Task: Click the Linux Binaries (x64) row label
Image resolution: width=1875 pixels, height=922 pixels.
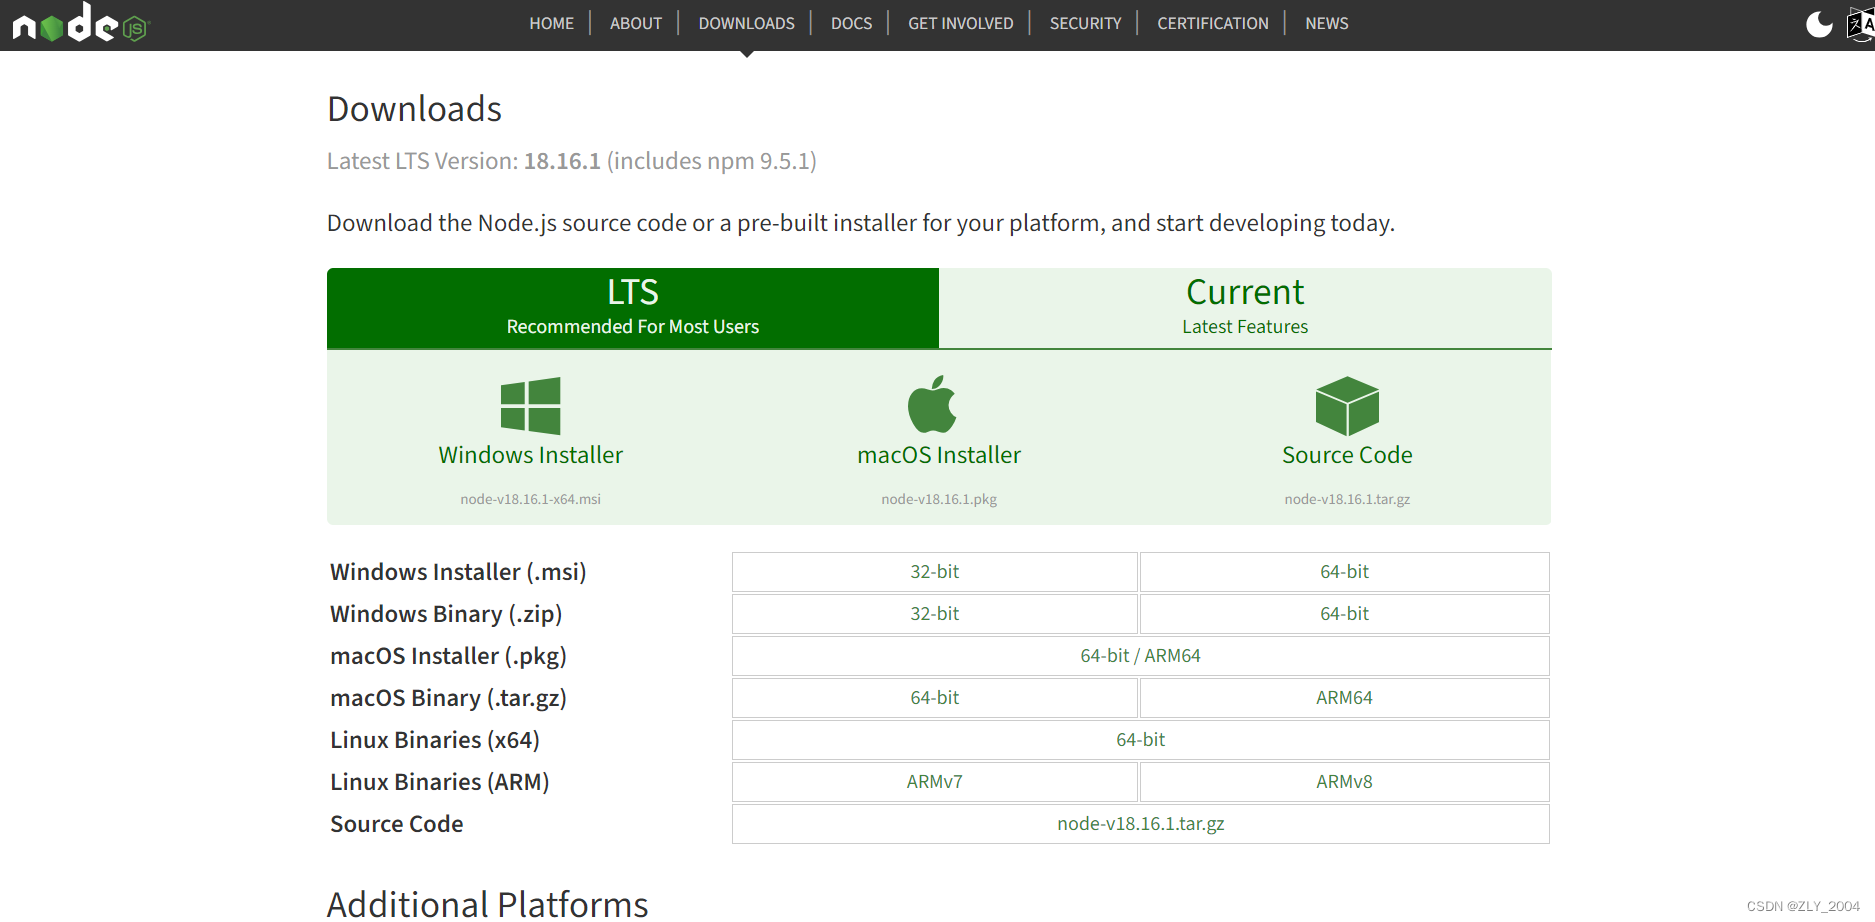Action: tap(435, 740)
